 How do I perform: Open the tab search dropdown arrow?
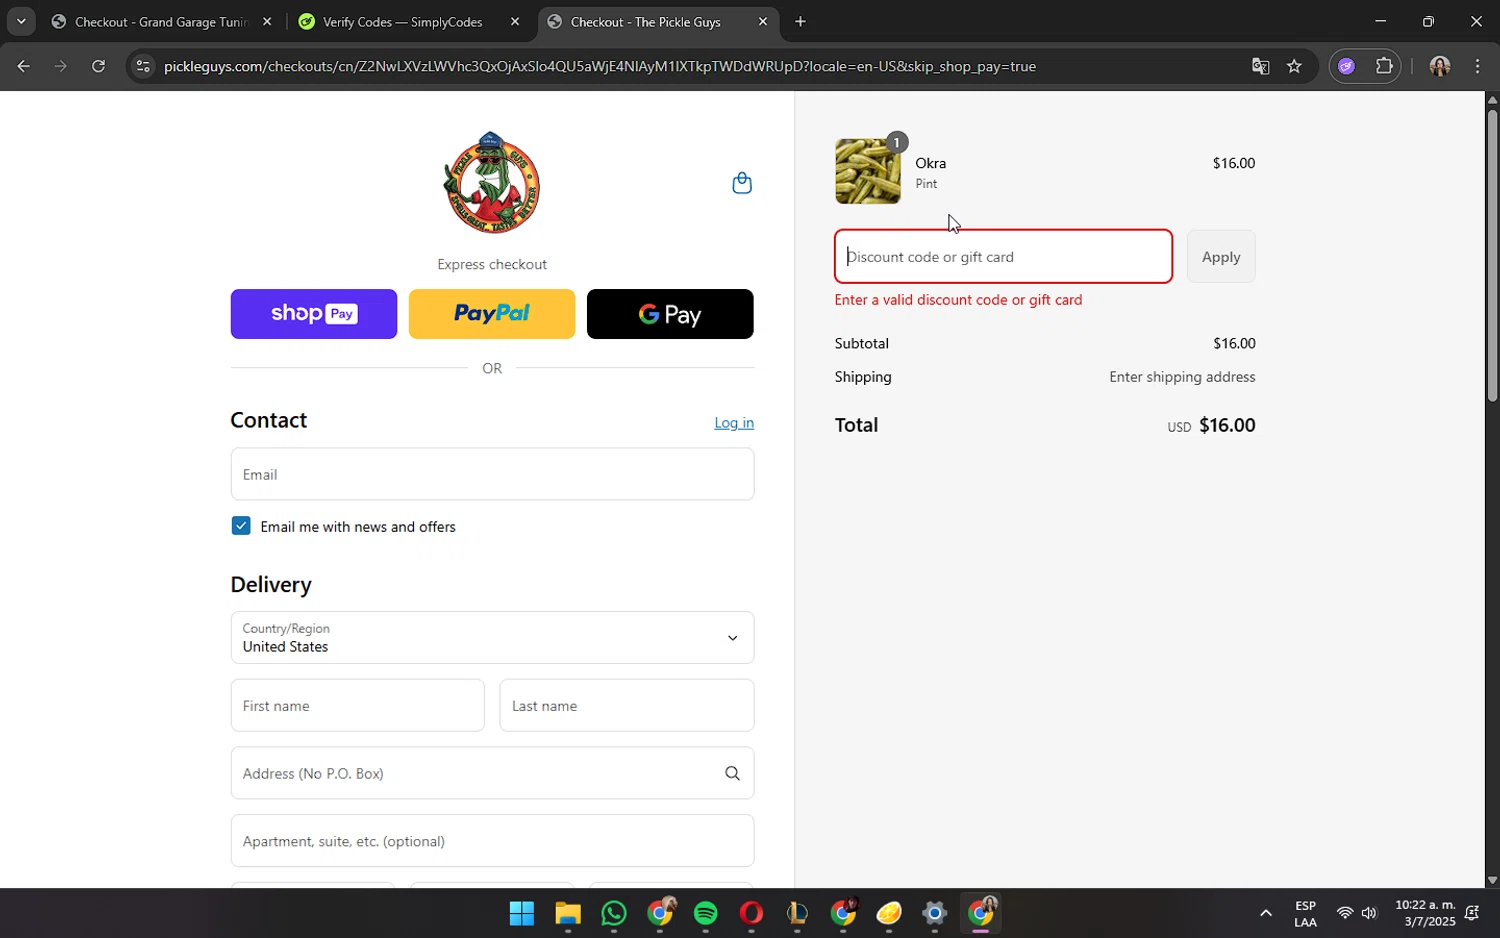pyautogui.click(x=20, y=21)
